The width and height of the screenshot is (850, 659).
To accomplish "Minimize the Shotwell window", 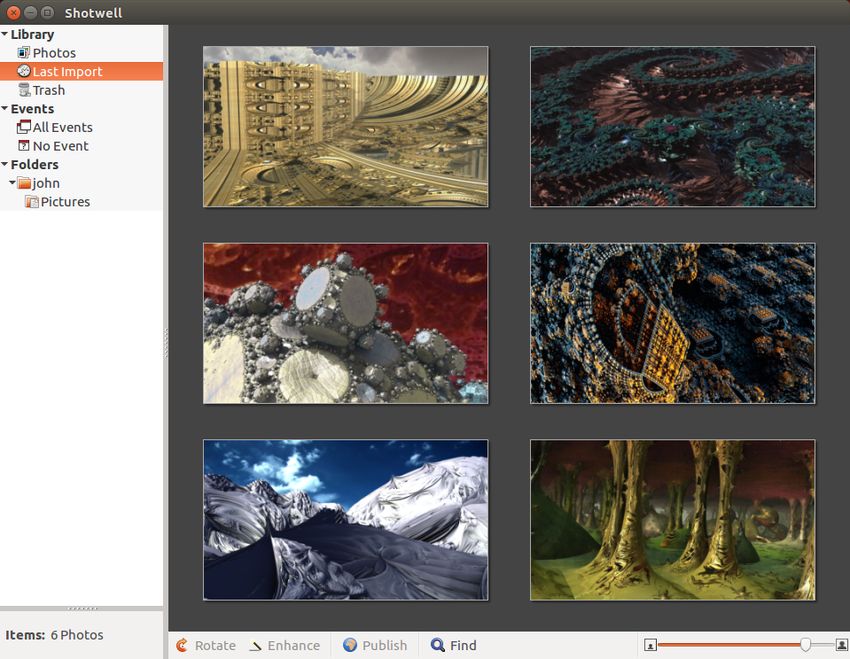I will 31,12.
